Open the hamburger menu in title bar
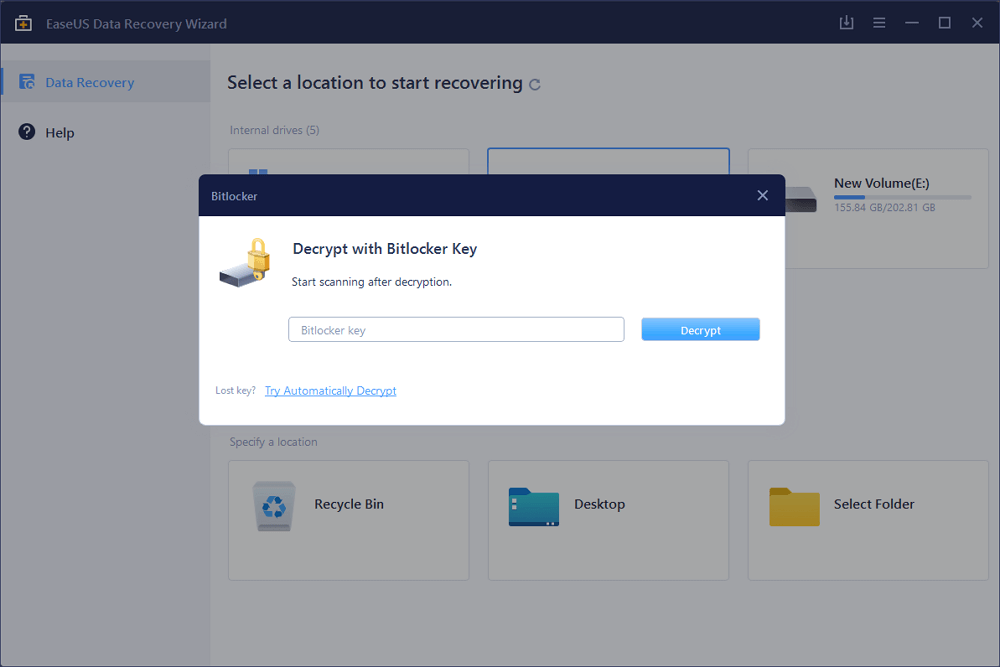Image resolution: width=1000 pixels, height=667 pixels. (x=879, y=23)
